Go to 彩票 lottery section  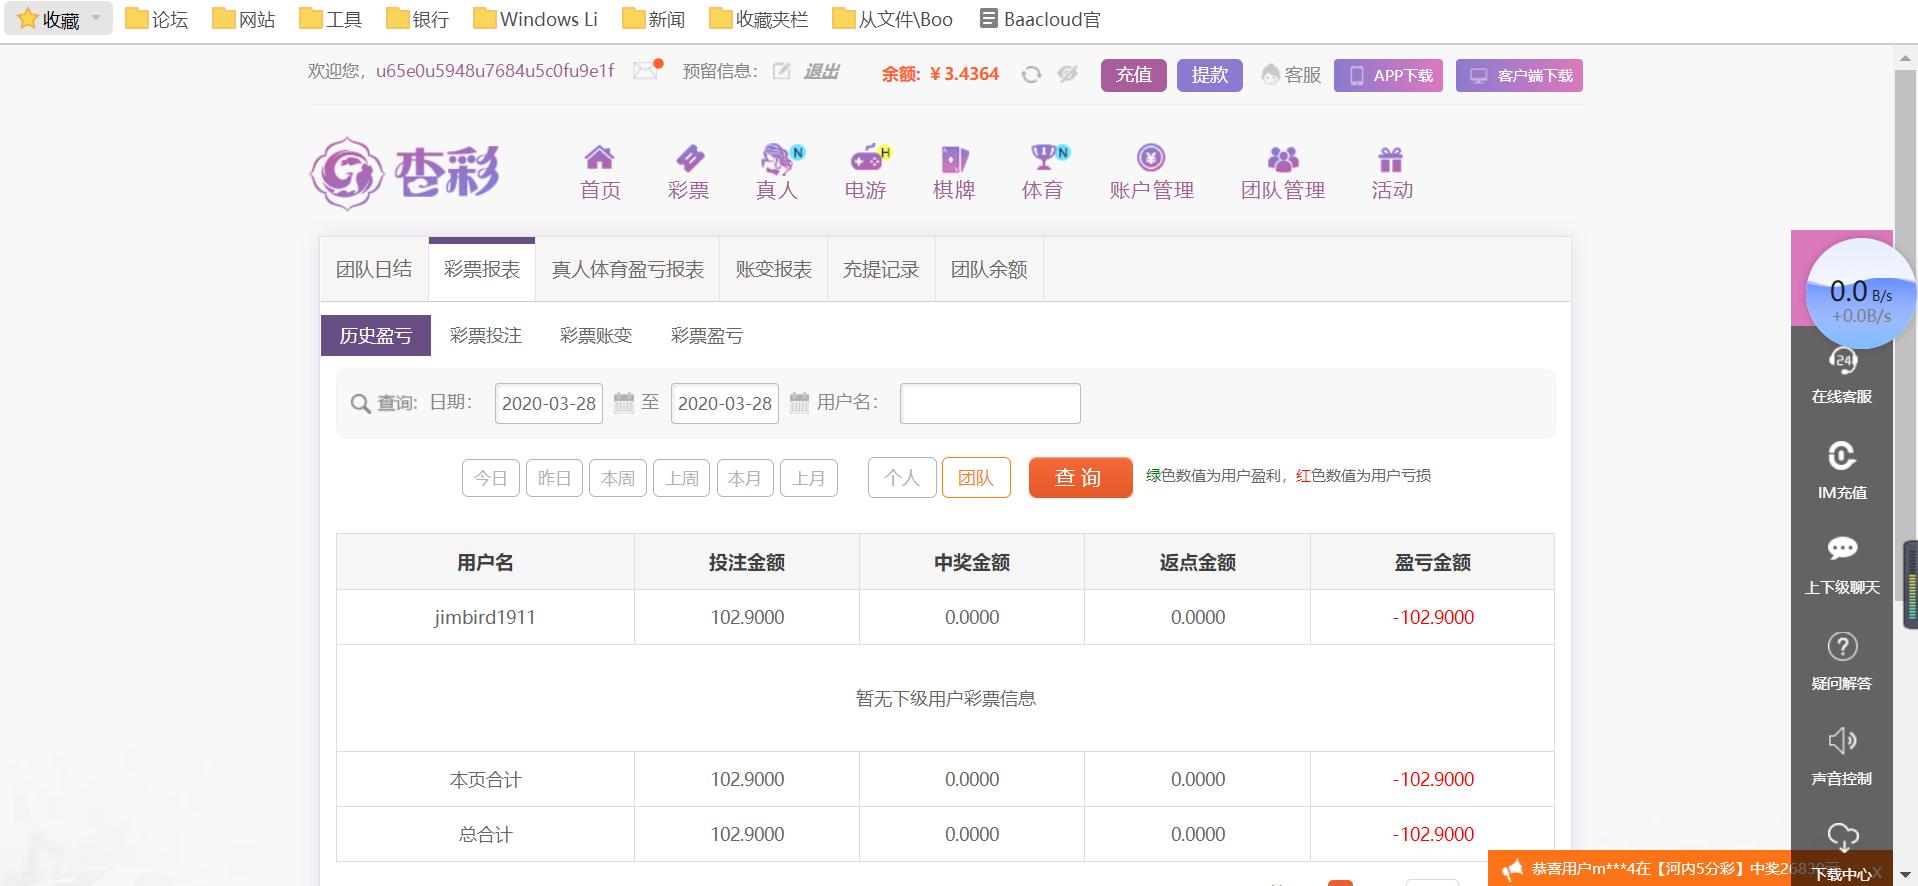(689, 173)
